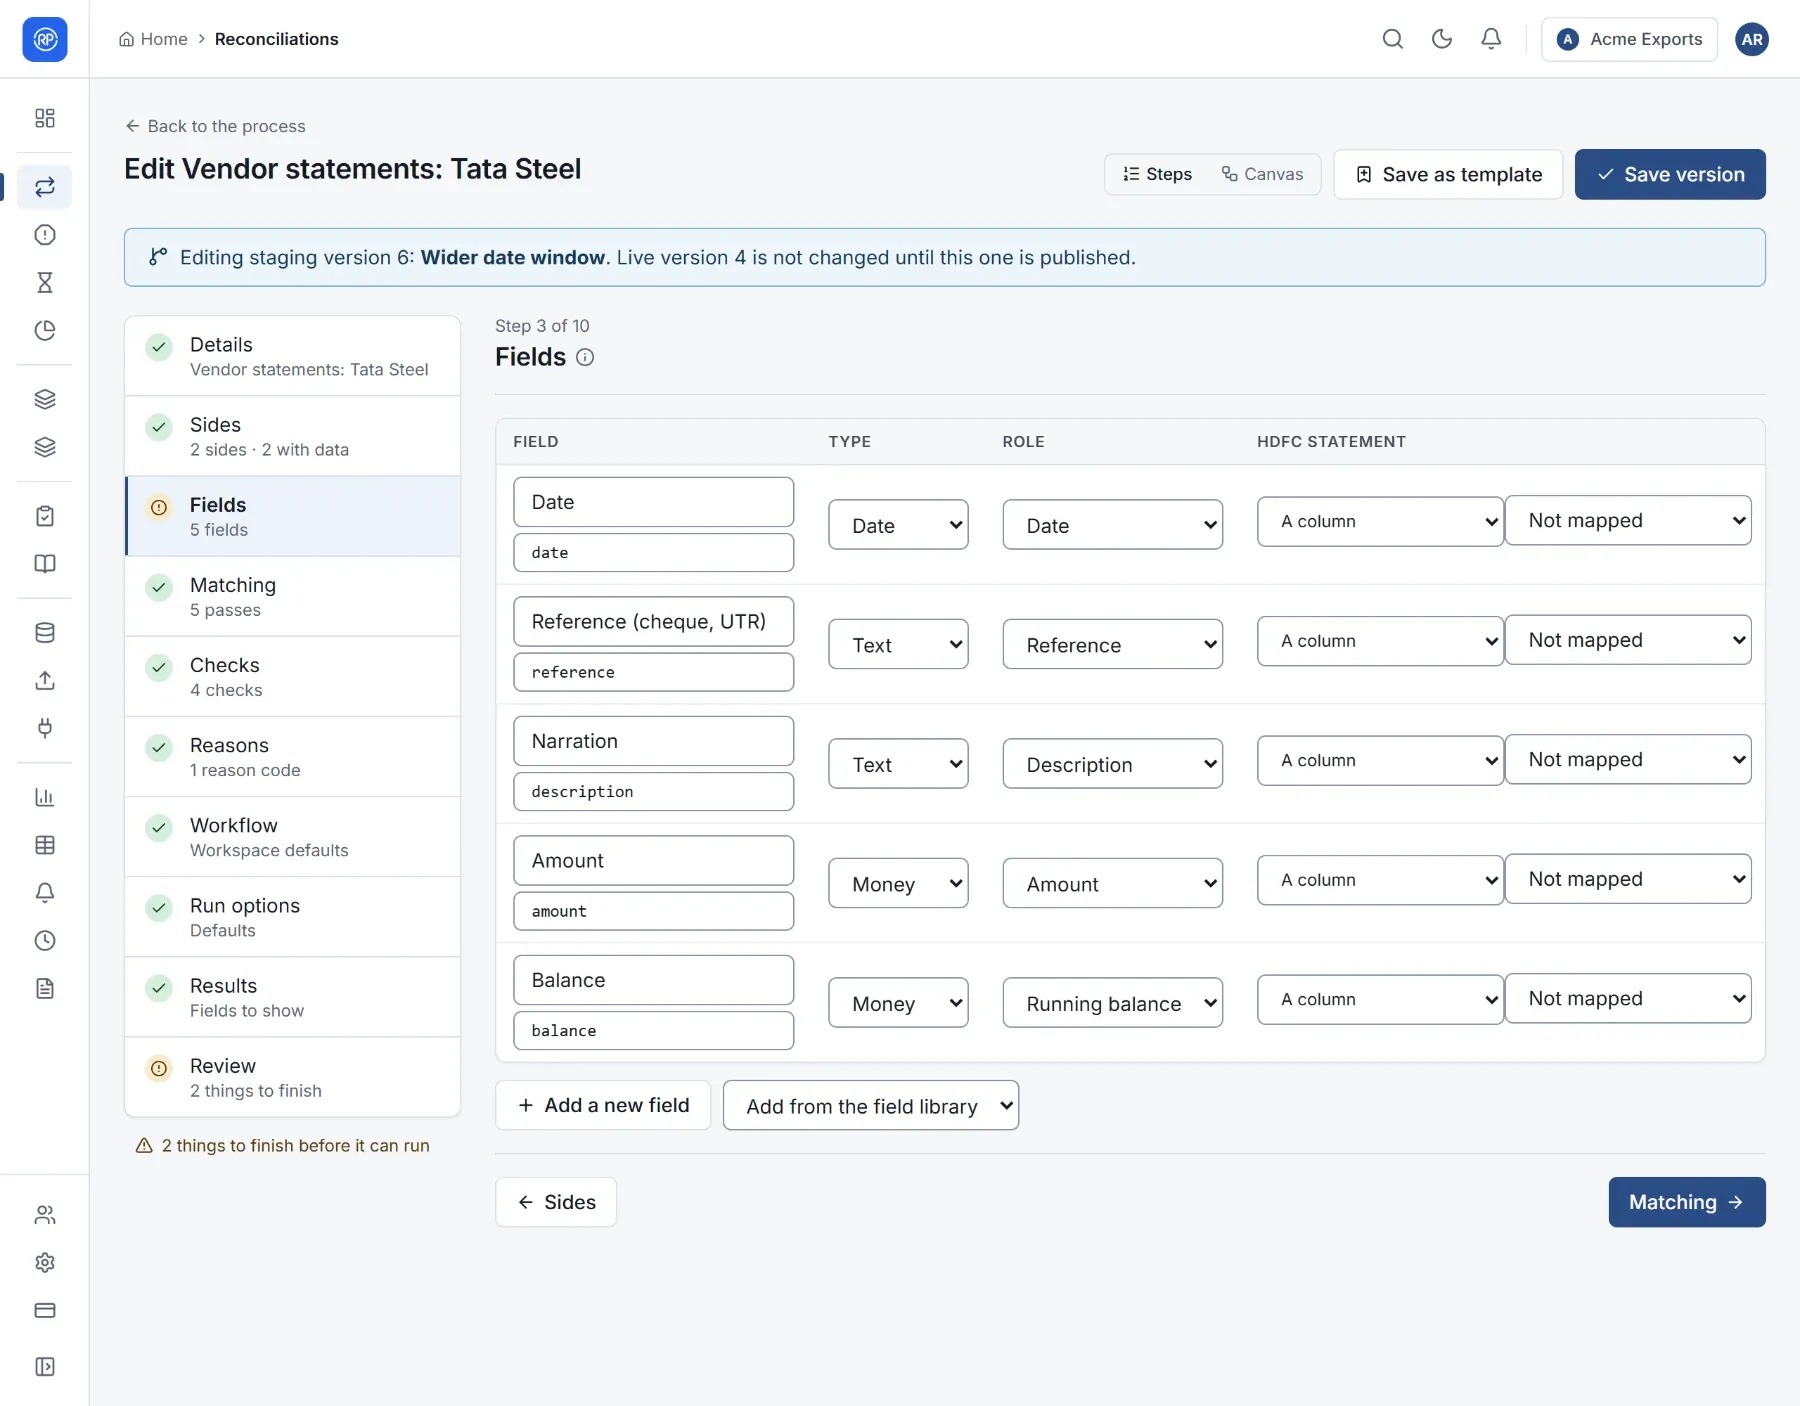
Task: Open the settings gear icon in sidebar
Action: [x=45, y=1263]
